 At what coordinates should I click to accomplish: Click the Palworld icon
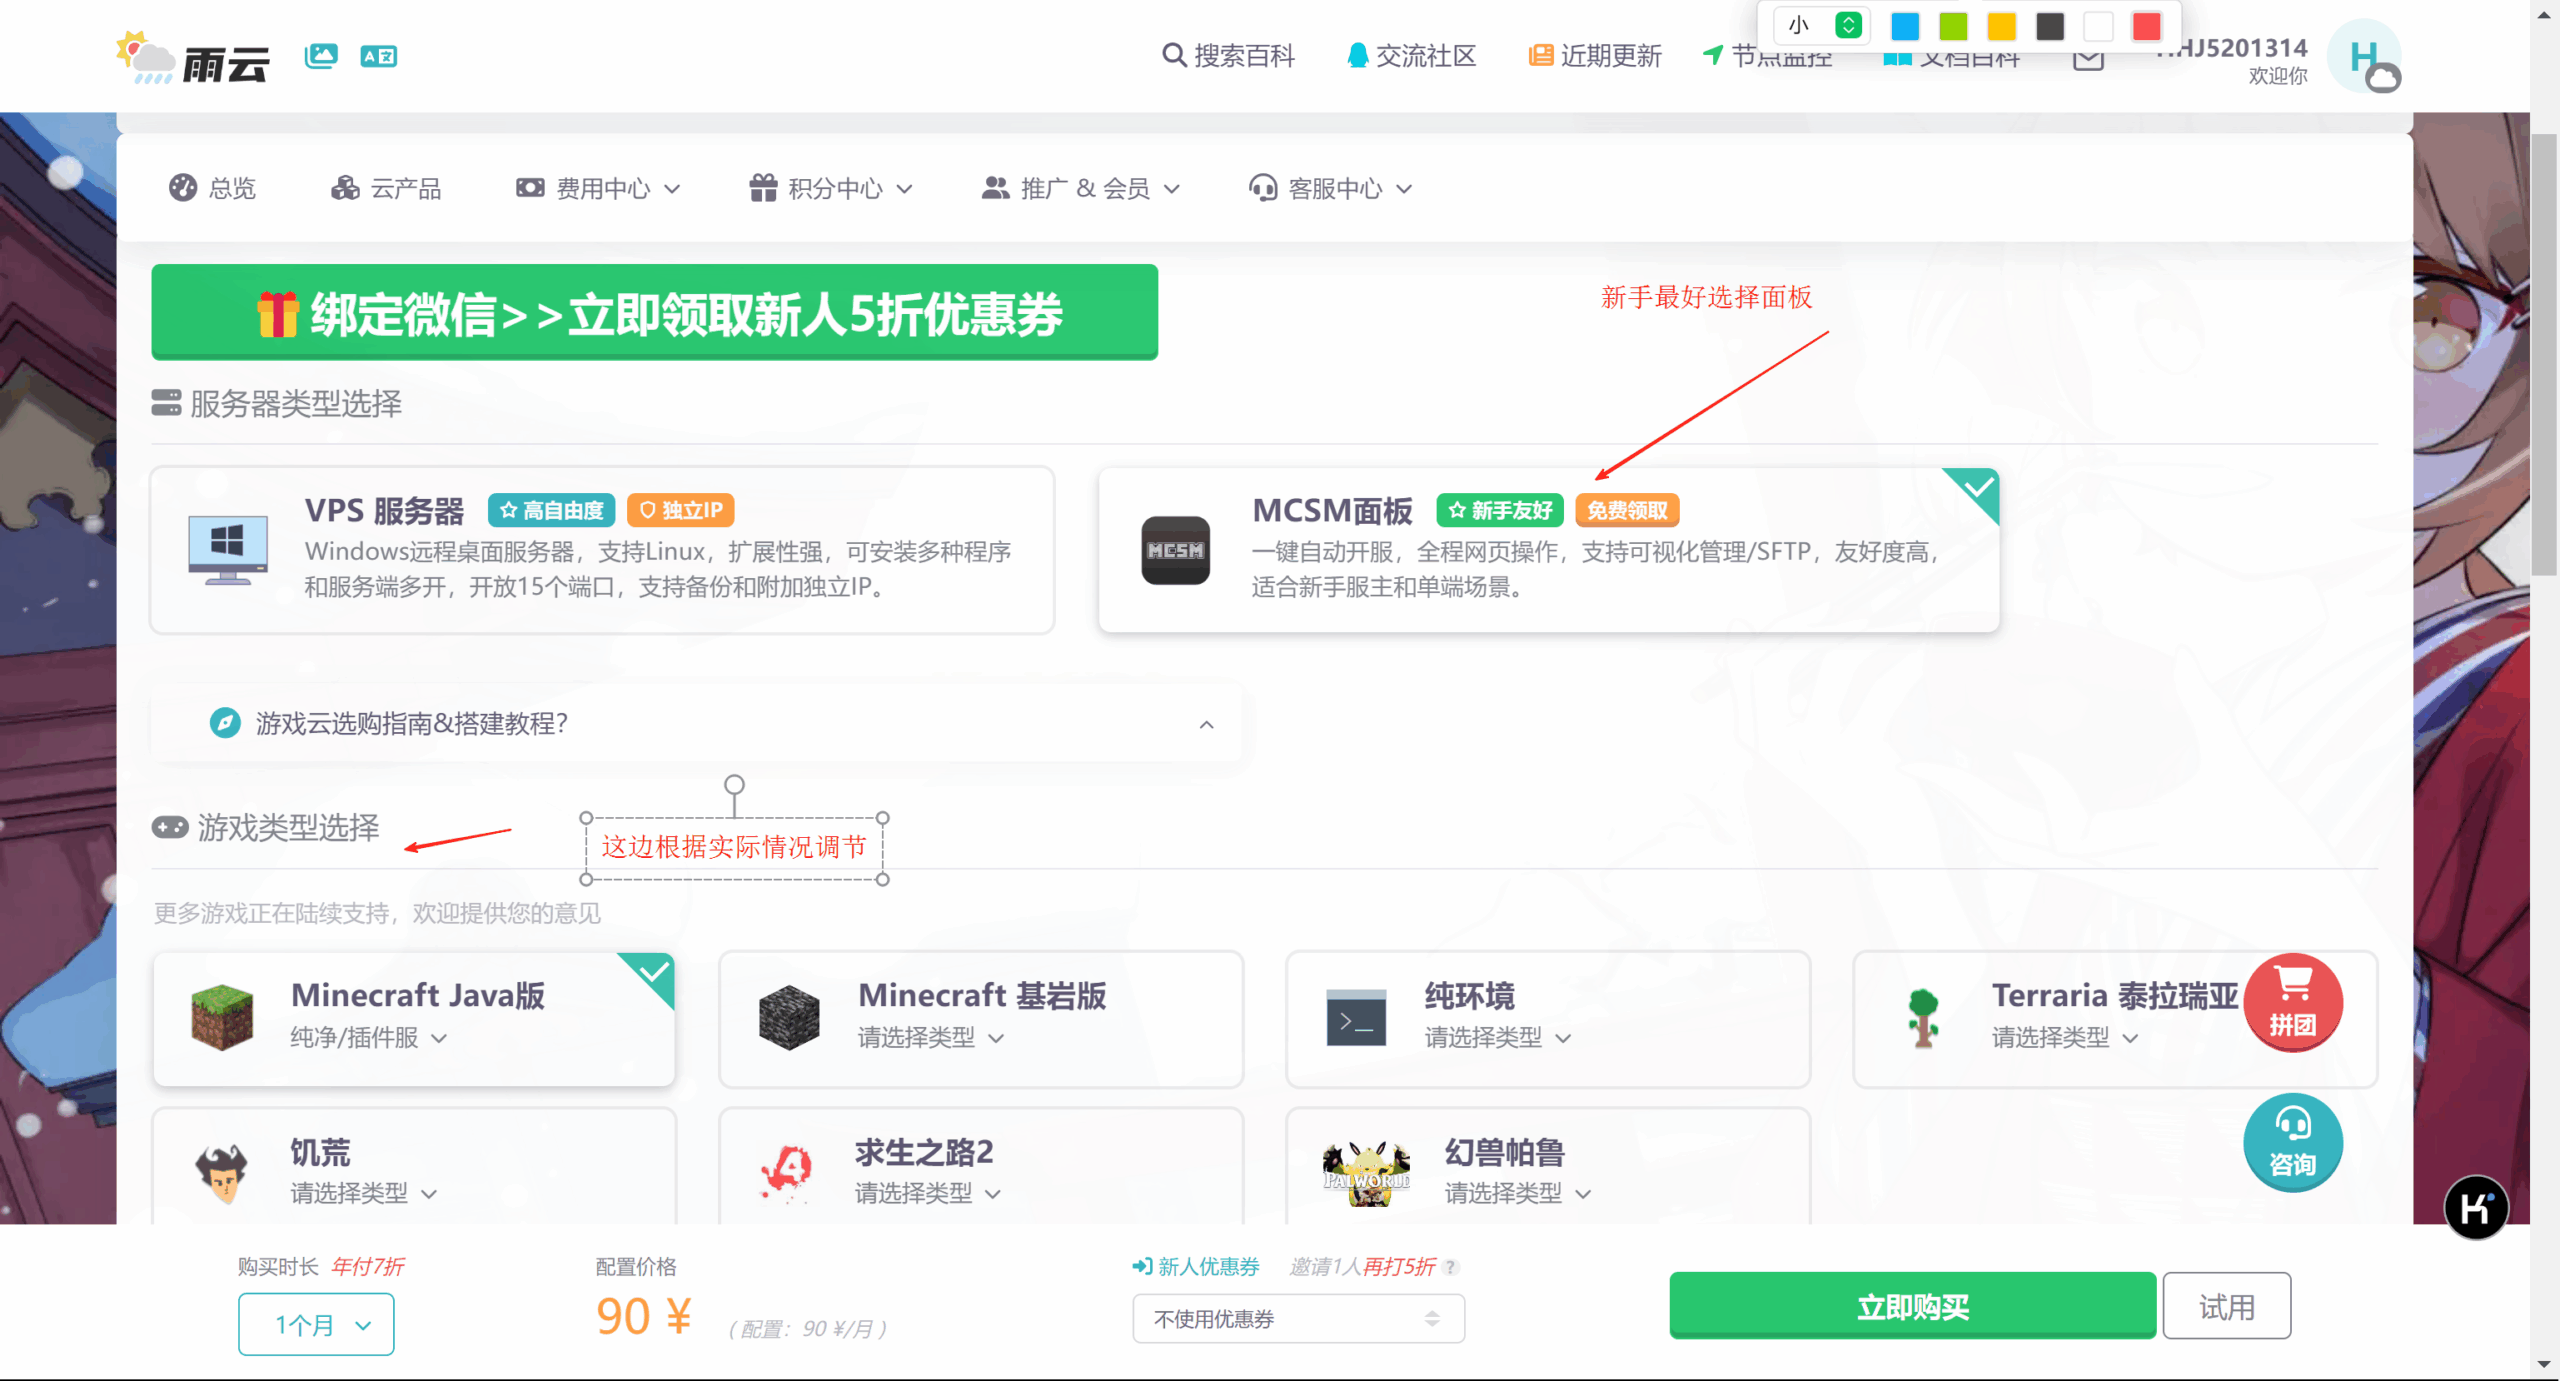pyautogui.click(x=1366, y=1173)
